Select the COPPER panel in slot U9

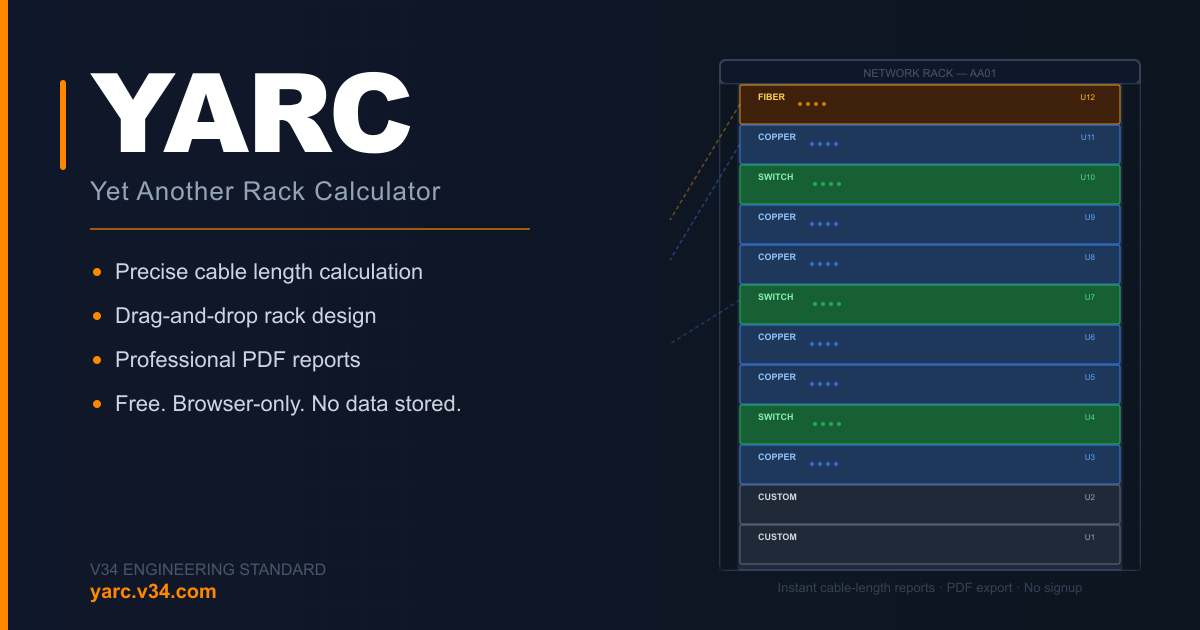pyautogui.click(x=930, y=224)
